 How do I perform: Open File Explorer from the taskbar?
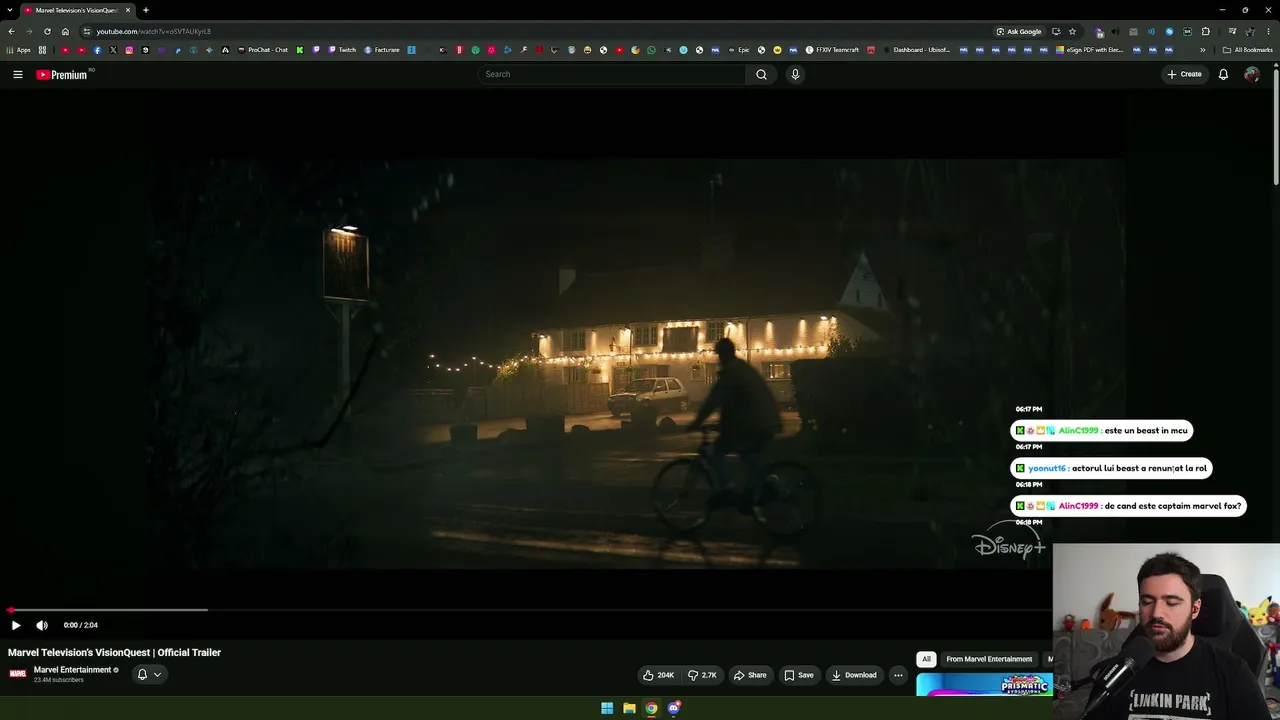(629, 708)
